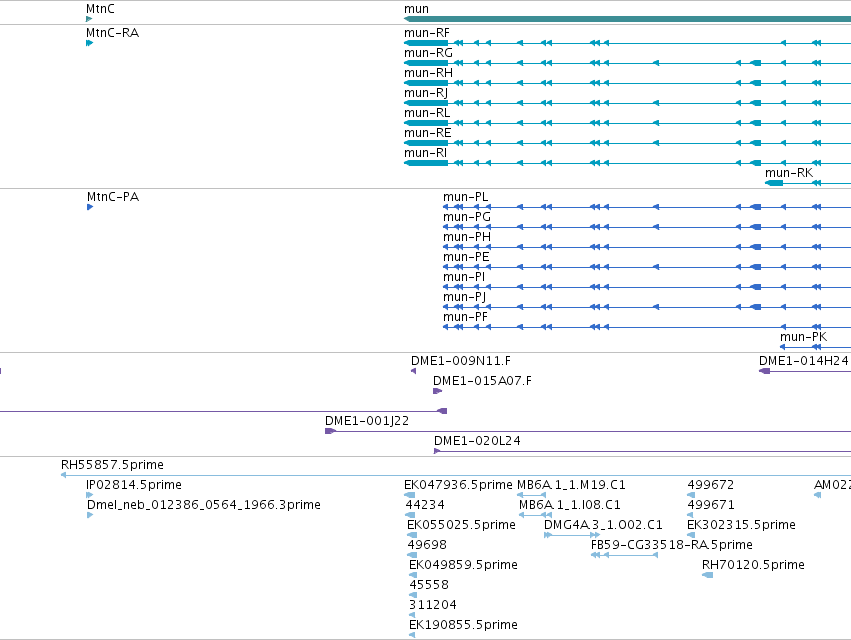Select protein mun-PL label
Image resolution: width=851 pixels, height=640 pixels.
(x=466, y=197)
